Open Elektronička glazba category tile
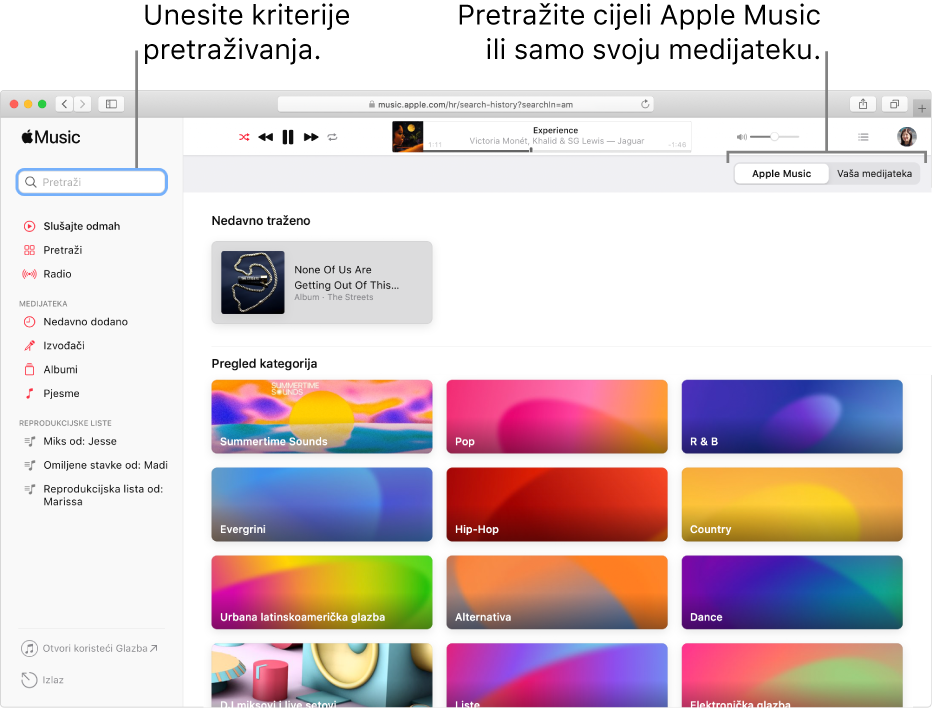934x708 pixels. [x=792, y=675]
